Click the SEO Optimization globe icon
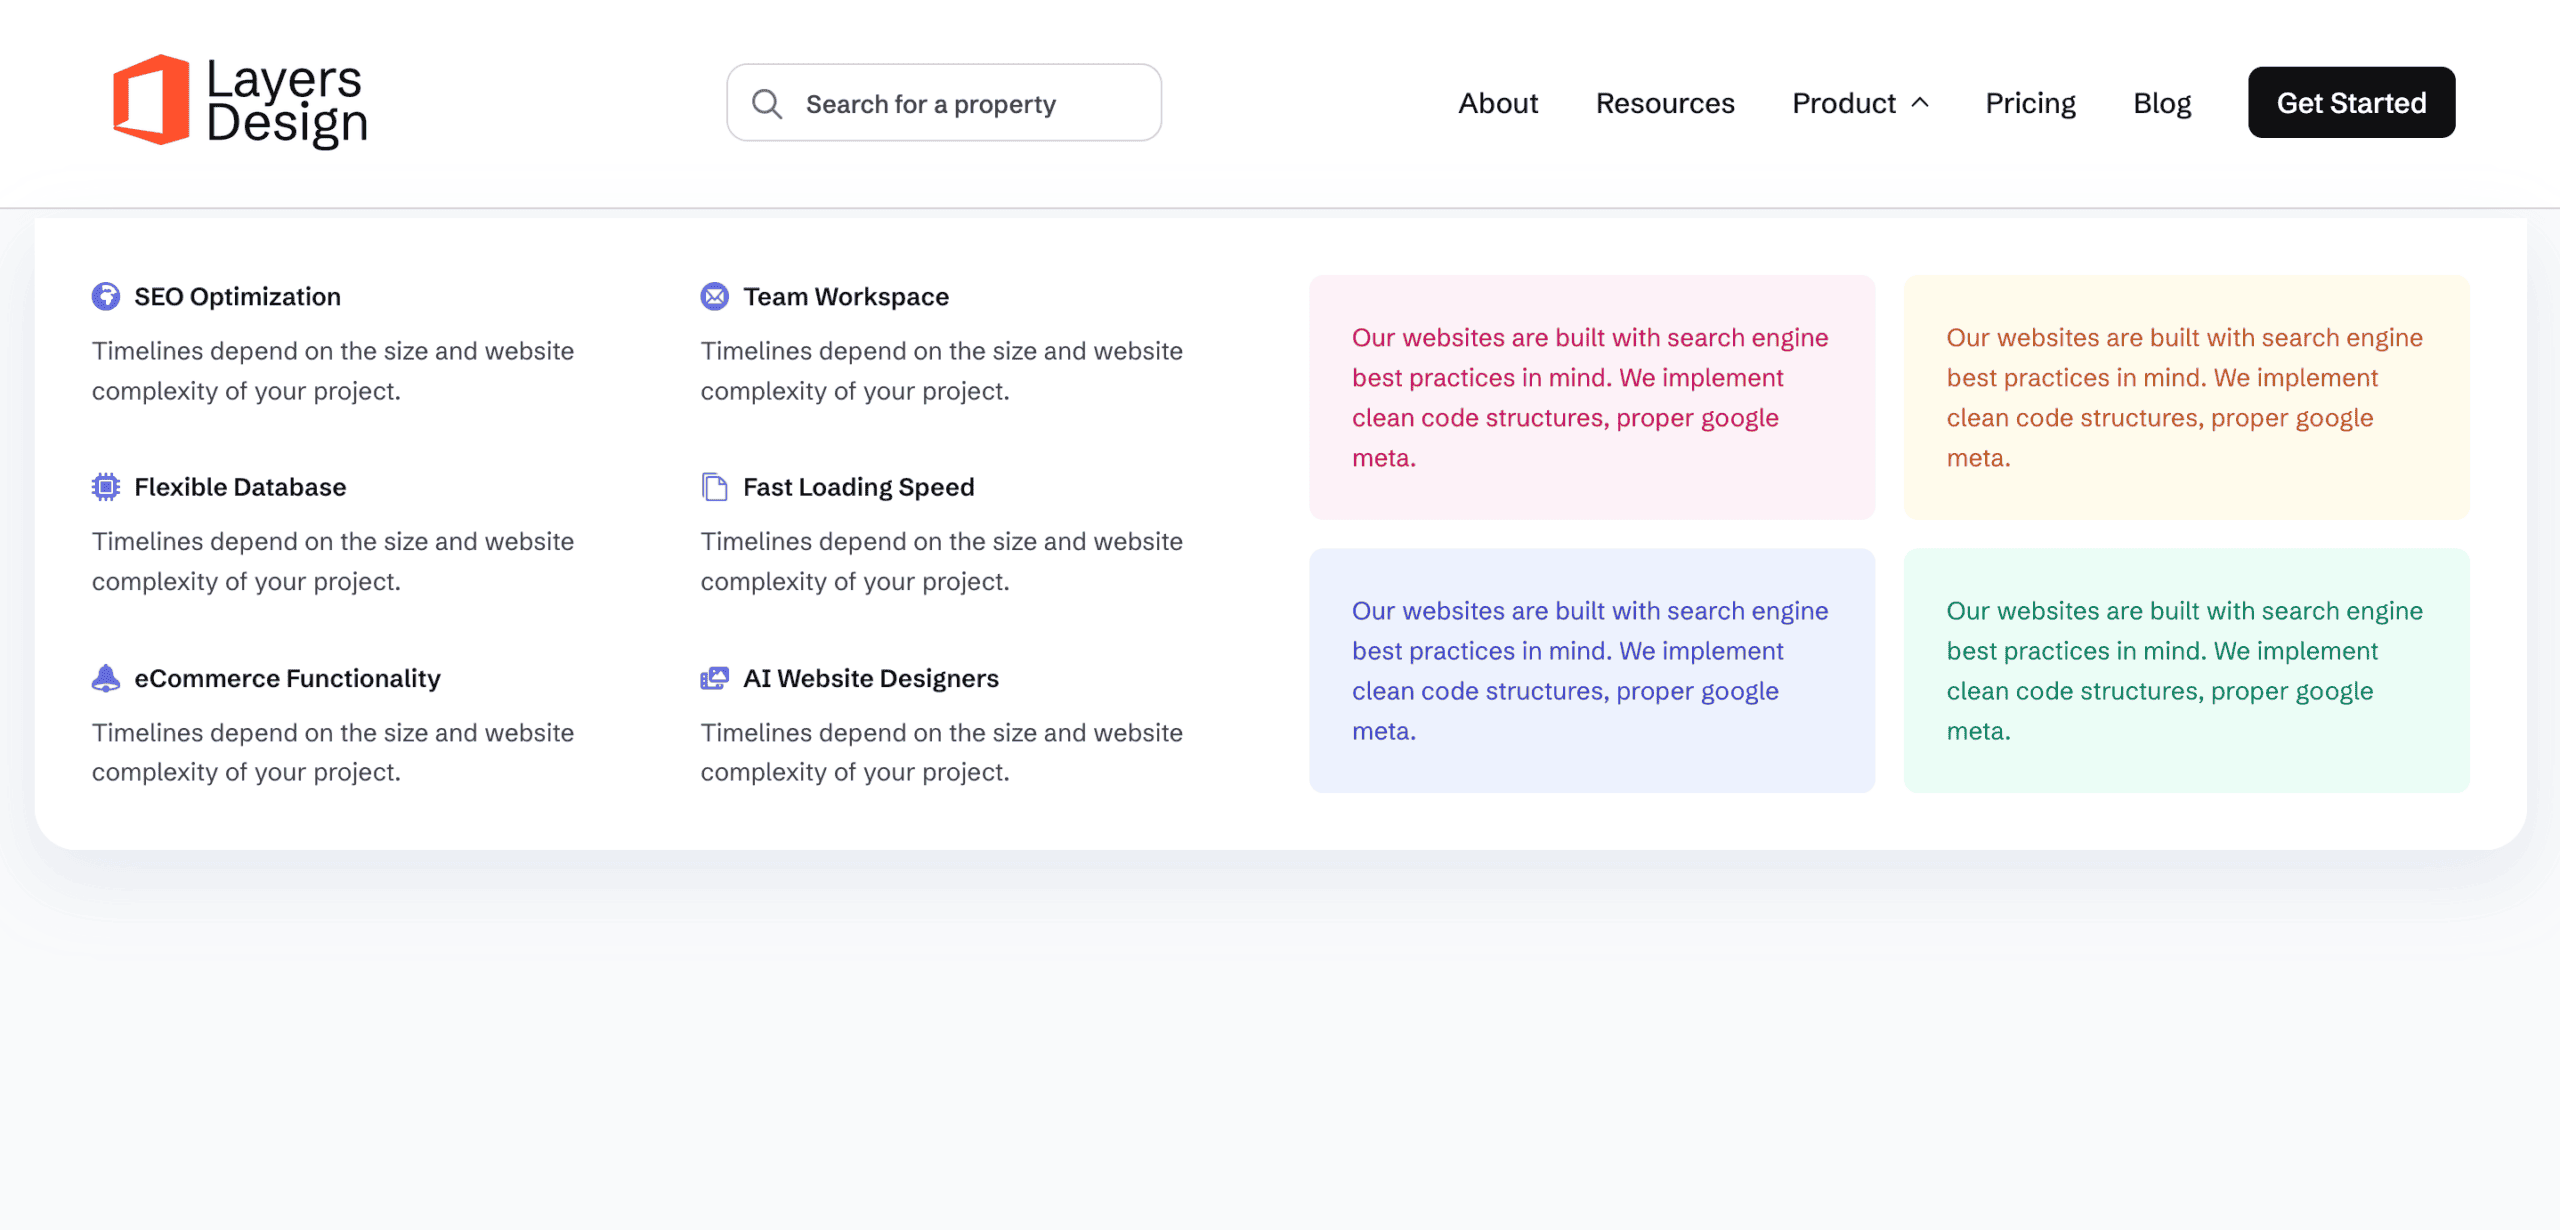The image size is (2560, 1230). [106, 296]
